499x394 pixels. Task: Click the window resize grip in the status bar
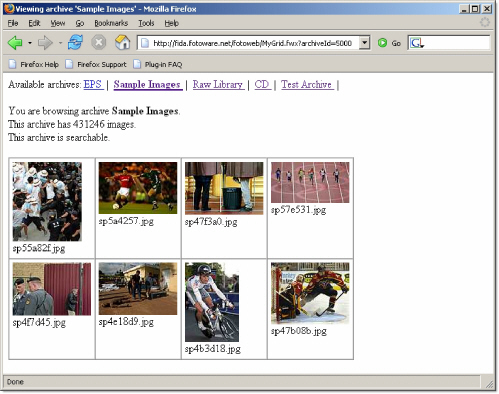tap(489, 384)
